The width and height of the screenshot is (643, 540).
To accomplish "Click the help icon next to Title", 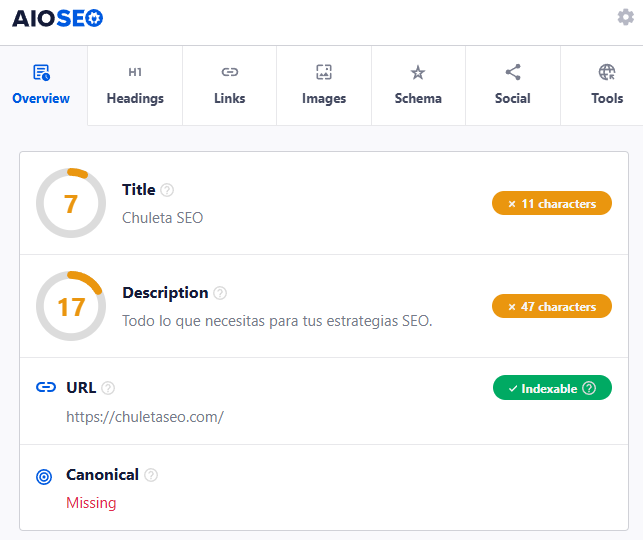I will 167,190.
